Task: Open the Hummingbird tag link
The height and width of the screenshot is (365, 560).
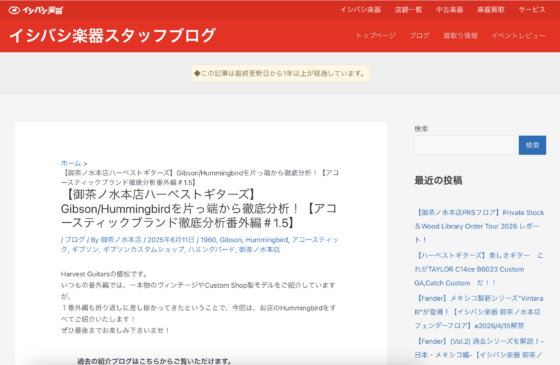Action: pos(267,240)
